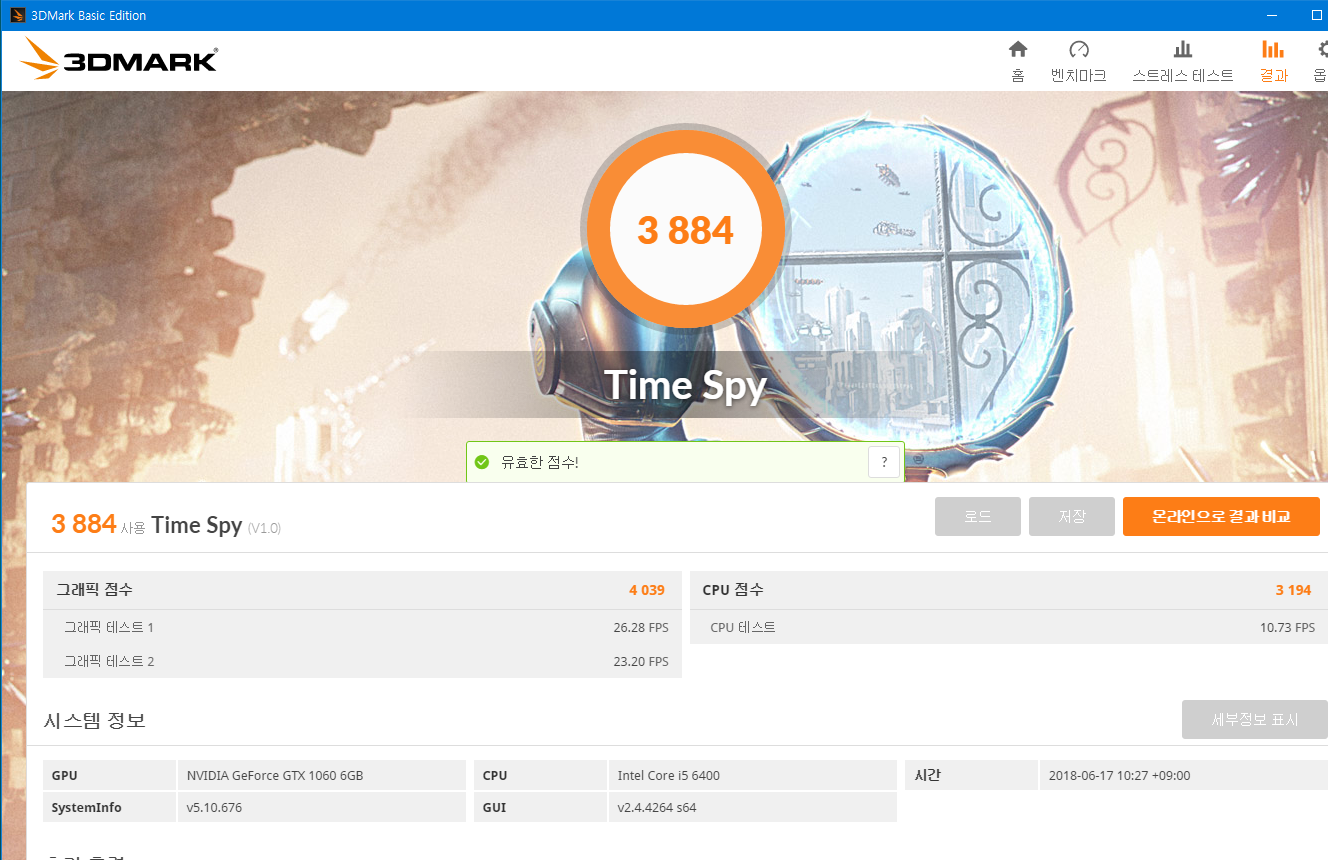Click the big 3 884 score circle
Image resolution: width=1328 pixels, height=860 pixels.
686,231
